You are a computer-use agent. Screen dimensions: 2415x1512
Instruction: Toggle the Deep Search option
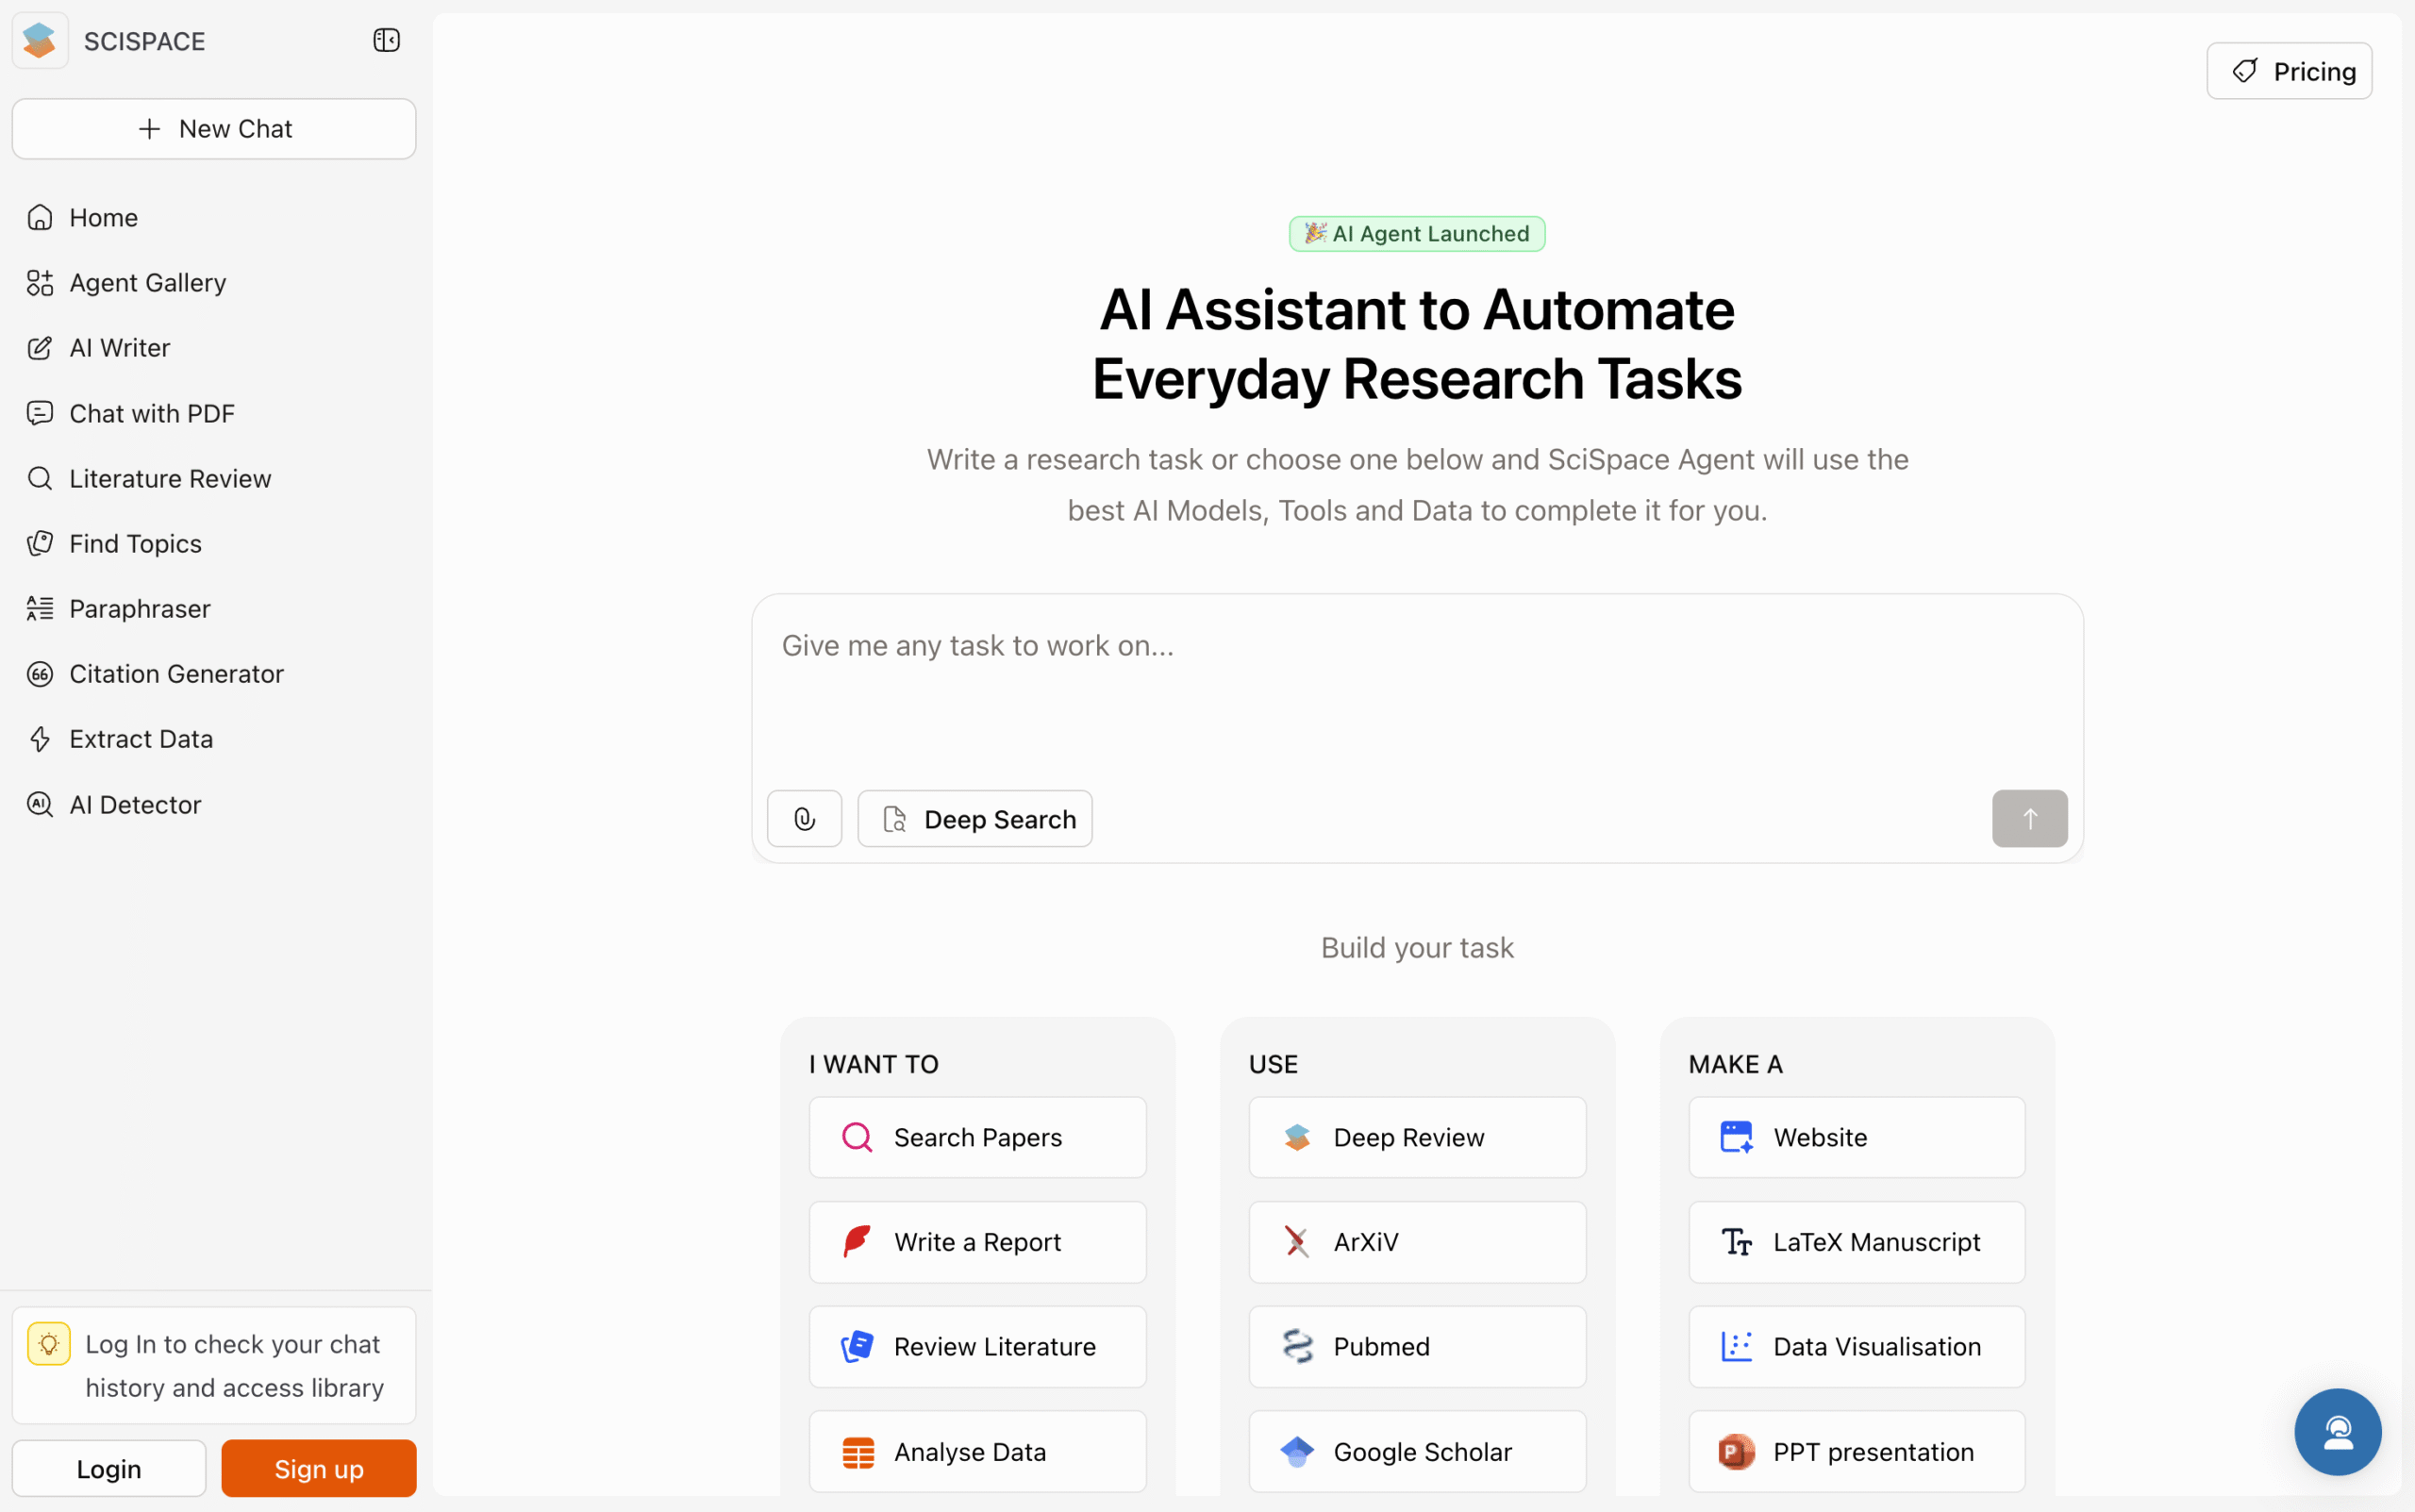click(975, 819)
